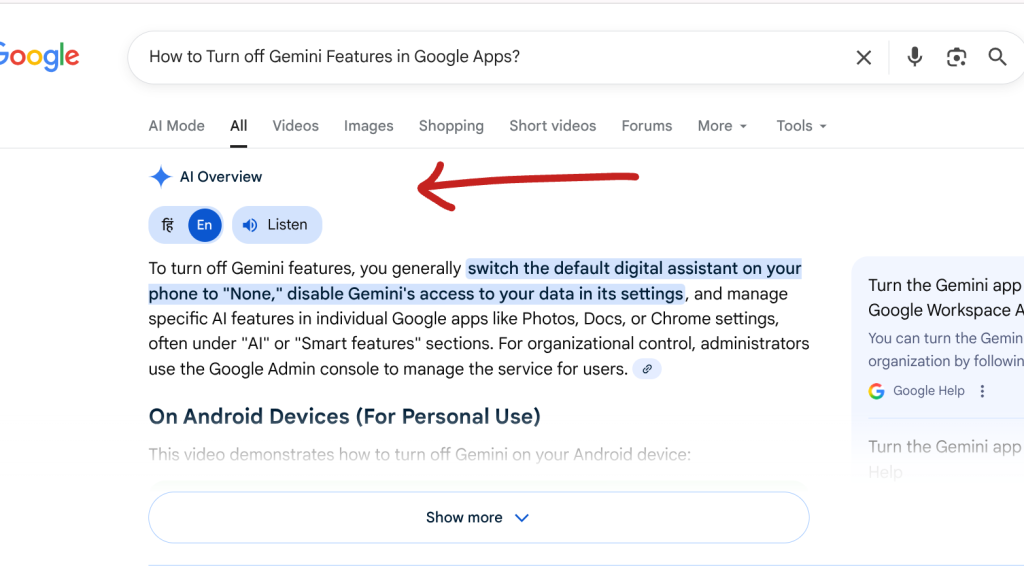Click the search magnifier icon
The width and height of the screenshot is (1024, 576).
[x=997, y=57]
